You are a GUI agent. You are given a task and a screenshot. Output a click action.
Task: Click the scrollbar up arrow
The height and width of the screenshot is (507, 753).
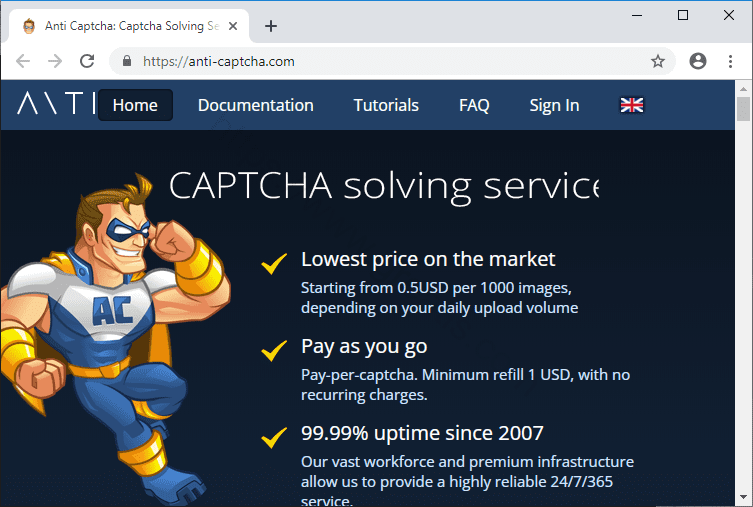[x=743, y=89]
